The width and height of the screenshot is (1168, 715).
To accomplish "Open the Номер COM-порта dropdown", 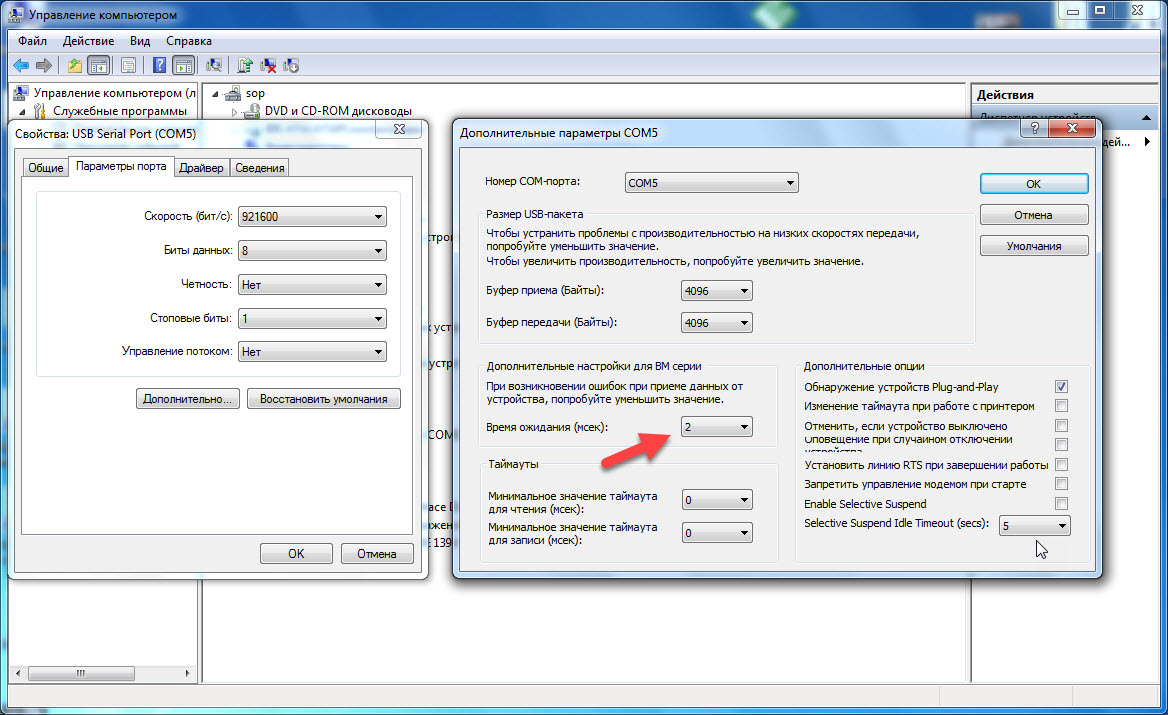I will (711, 182).
